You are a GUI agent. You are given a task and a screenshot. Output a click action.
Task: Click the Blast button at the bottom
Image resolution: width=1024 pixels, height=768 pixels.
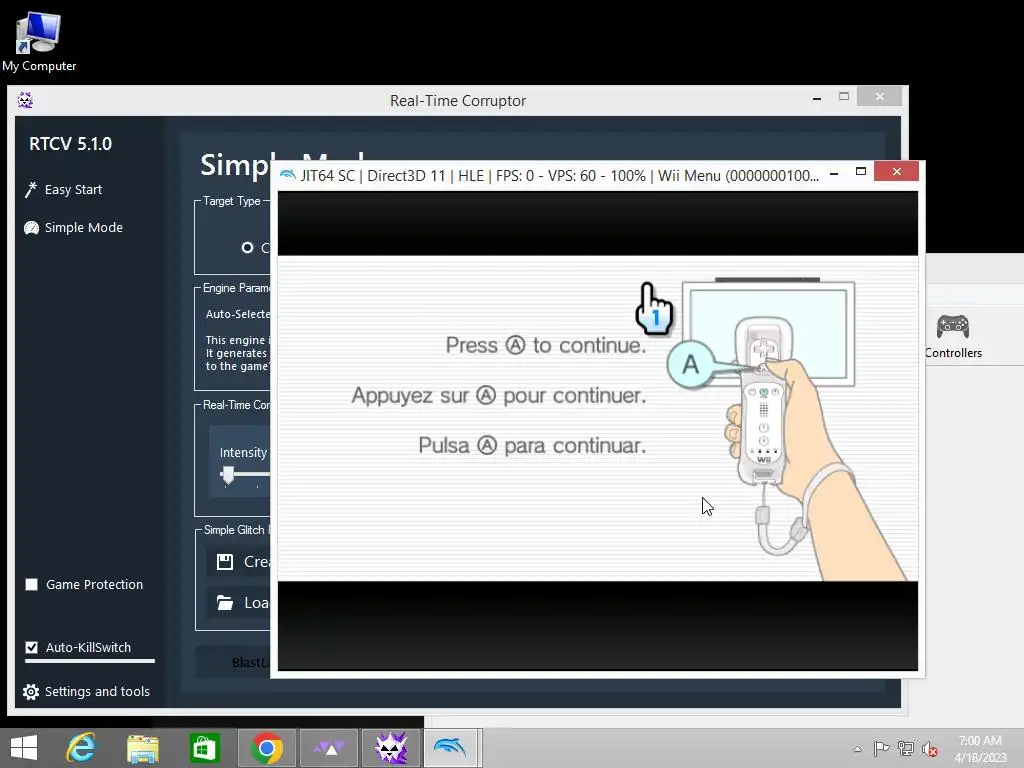pos(232,662)
